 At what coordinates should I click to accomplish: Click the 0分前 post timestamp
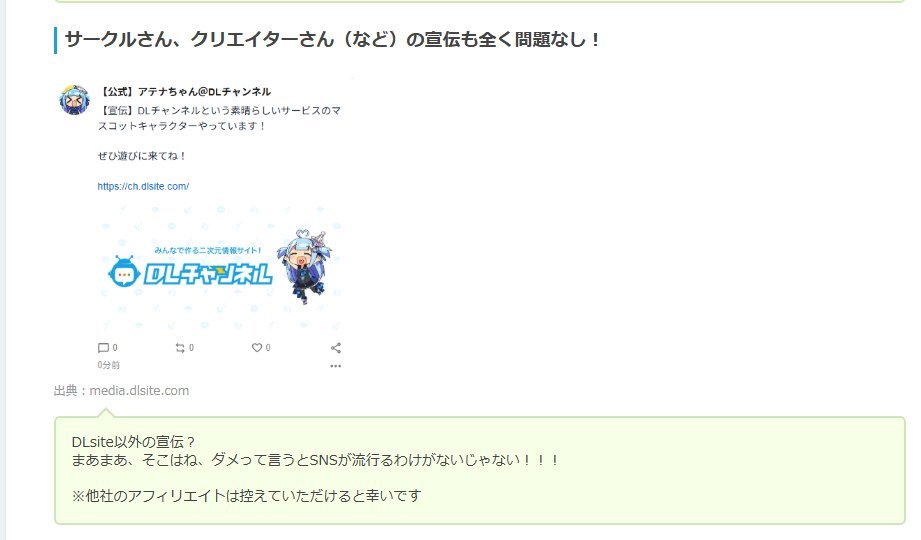click(x=109, y=365)
